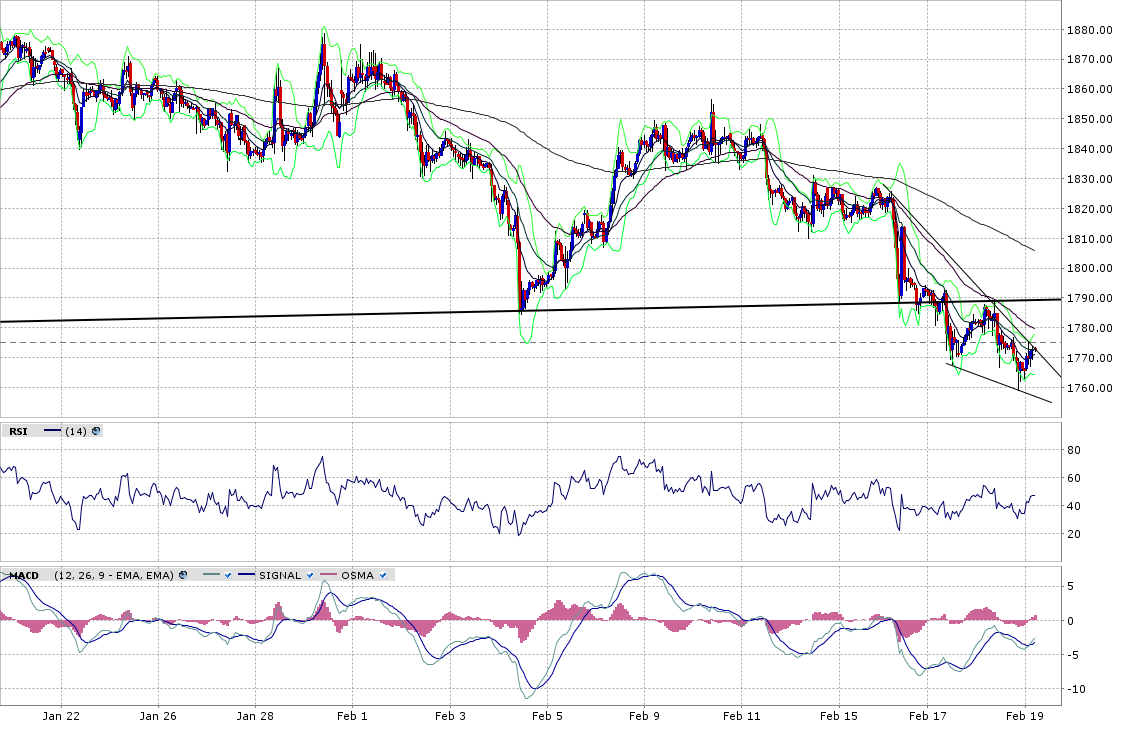Viewport: 1121px width, 730px height.
Task: Uncheck the MACD line checkbox
Action: click(227, 575)
